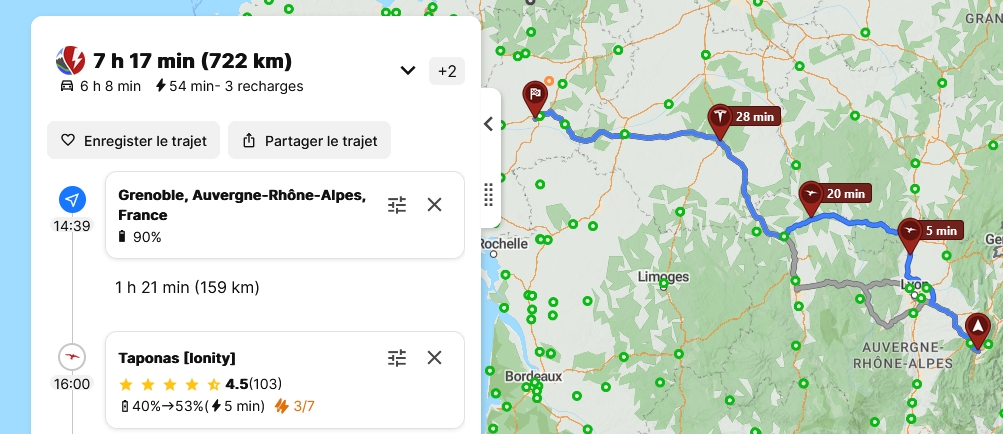The width and height of the screenshot is (1003, 434).
Task: Click the 5 min charging stop pin
Action: [910, 233]
